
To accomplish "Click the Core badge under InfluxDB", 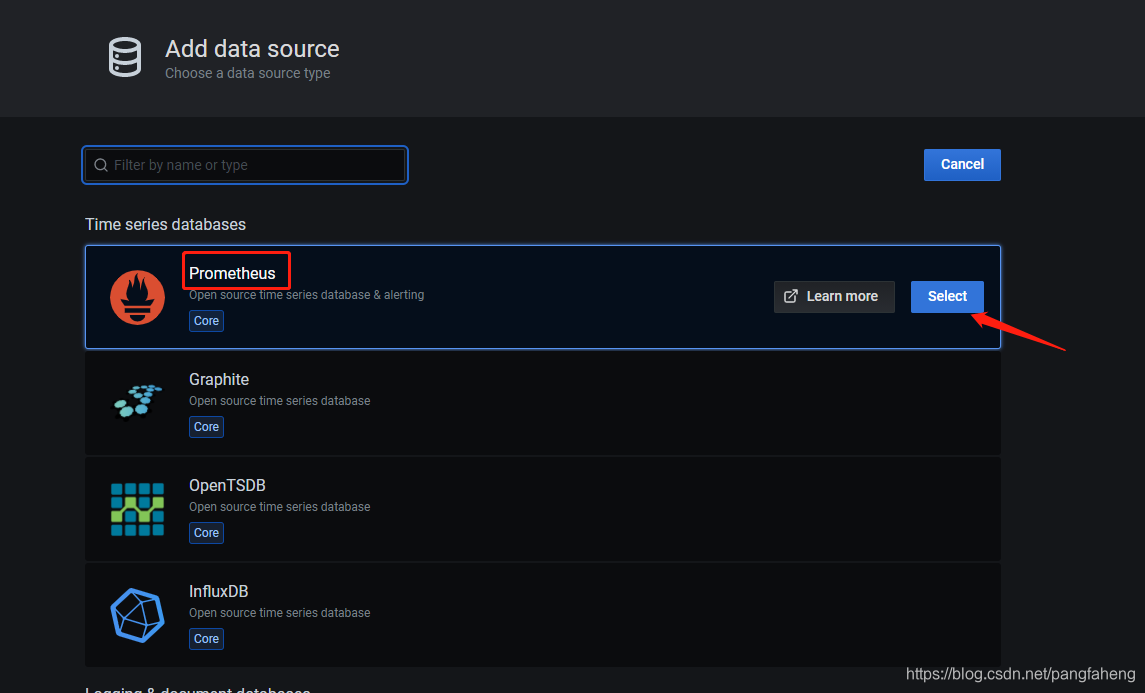I will (206, 638).
